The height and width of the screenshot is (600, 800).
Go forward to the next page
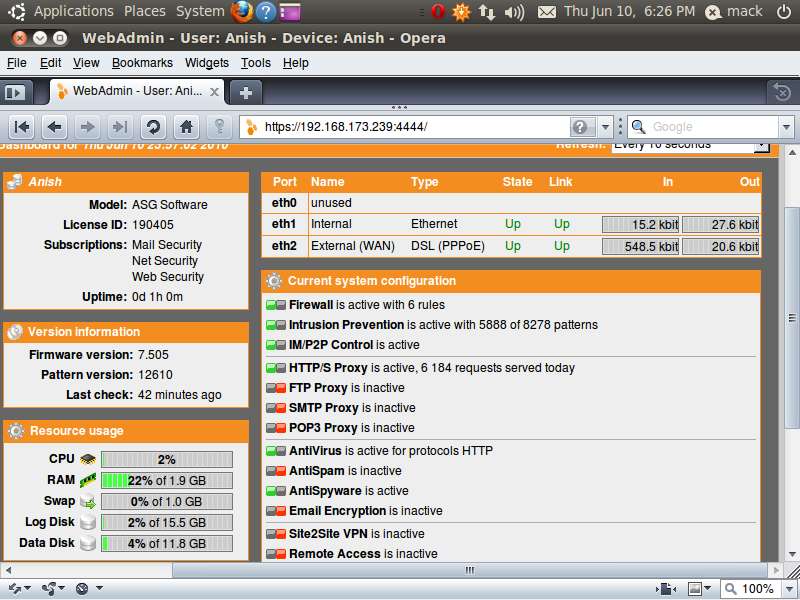tap(87, 127)
